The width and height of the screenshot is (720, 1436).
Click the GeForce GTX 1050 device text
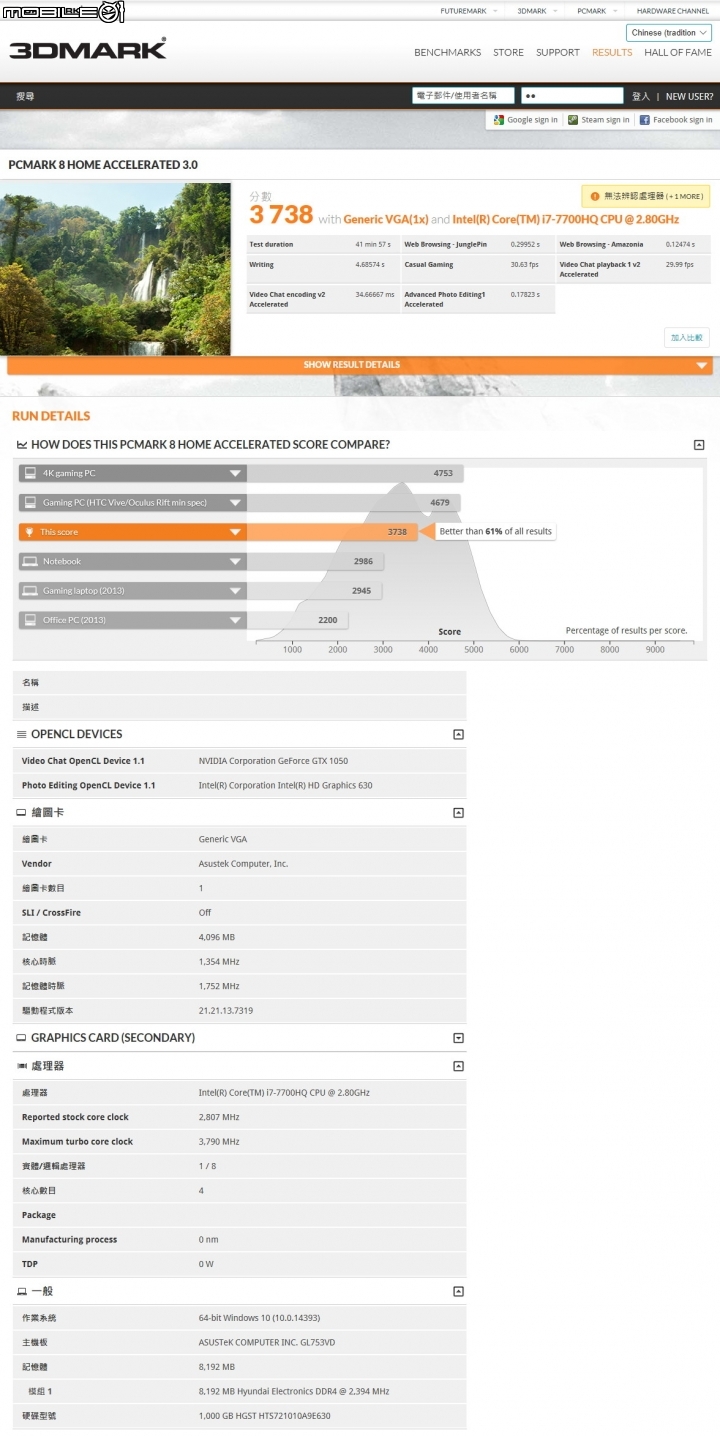point(273,761)
